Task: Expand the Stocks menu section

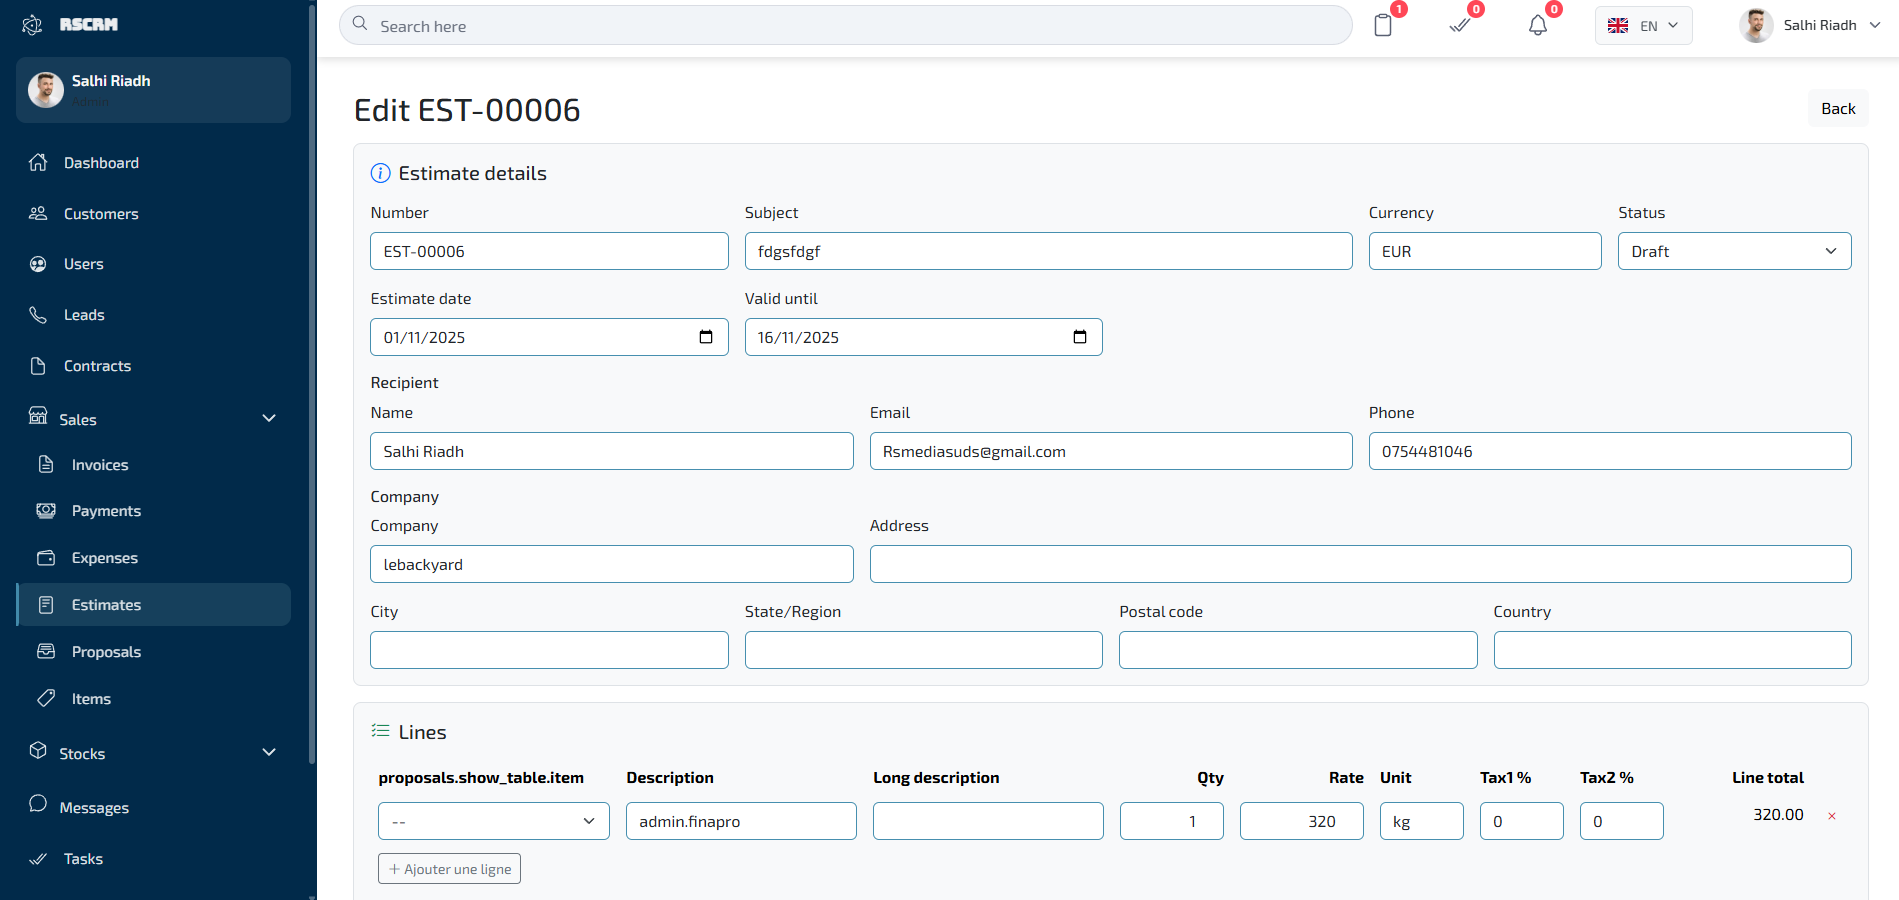Action: pyautogui.click(x=268, y=752)
